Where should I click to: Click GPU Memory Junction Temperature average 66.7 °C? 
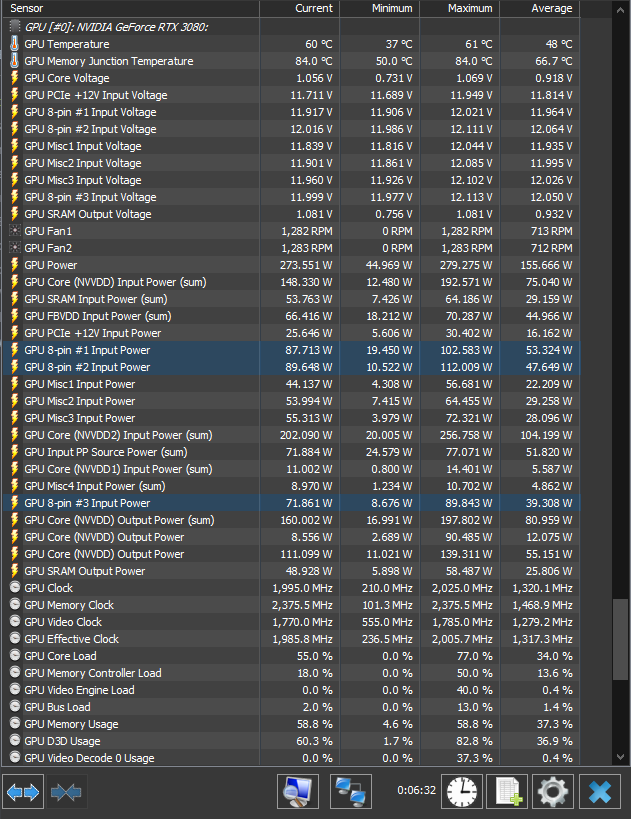[x=554, y=61]
